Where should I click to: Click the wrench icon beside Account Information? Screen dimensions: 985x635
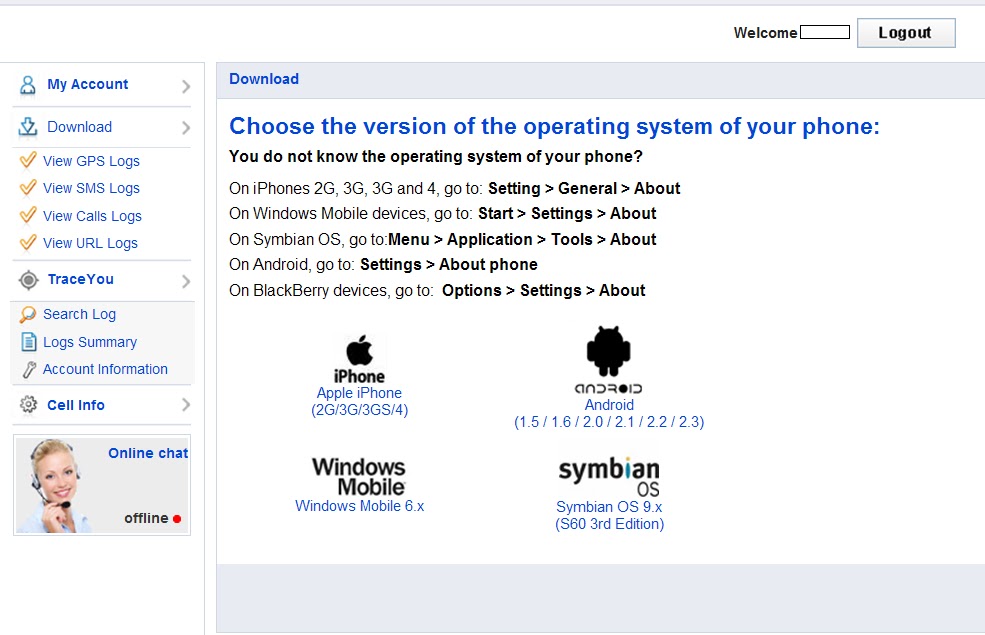(x=29, y=370)
